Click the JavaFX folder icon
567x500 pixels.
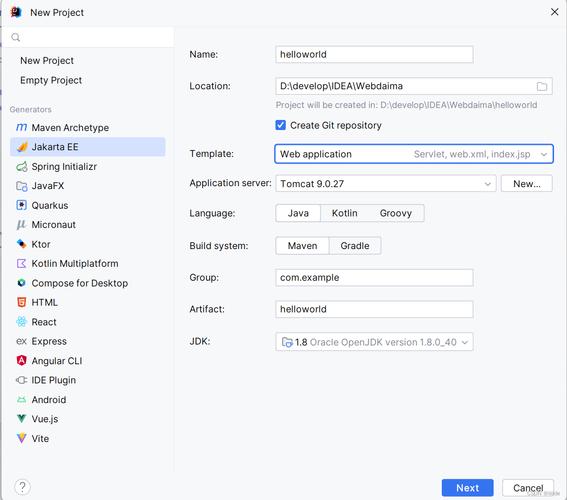(22, 186)
